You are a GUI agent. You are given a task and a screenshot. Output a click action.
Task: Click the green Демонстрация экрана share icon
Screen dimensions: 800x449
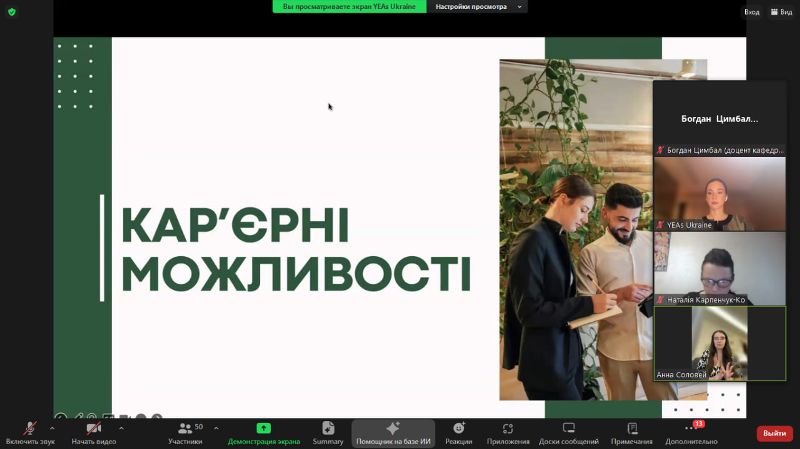click(263, 428)
